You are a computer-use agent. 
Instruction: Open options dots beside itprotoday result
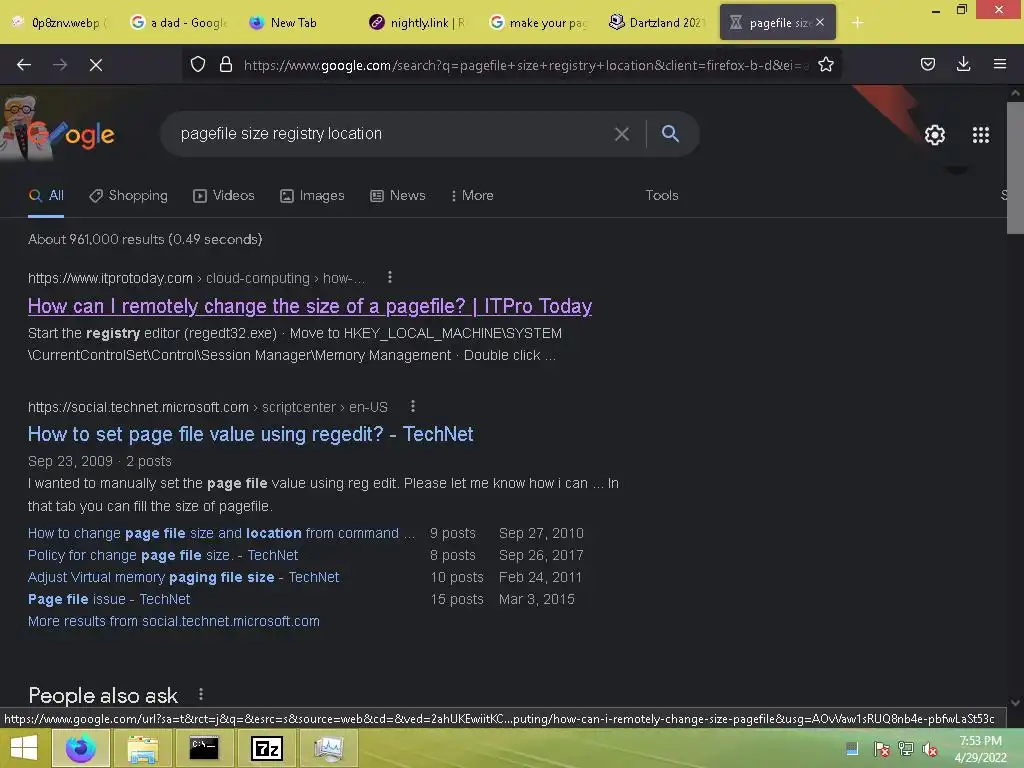click(390, 277)
